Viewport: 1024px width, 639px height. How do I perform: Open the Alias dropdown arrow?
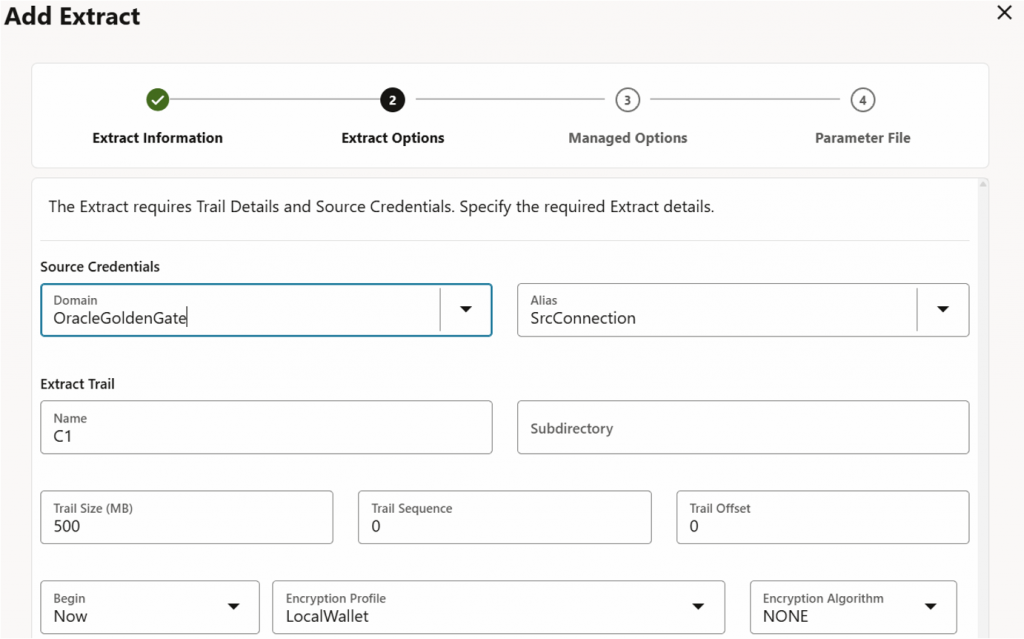tap(942, 310)
